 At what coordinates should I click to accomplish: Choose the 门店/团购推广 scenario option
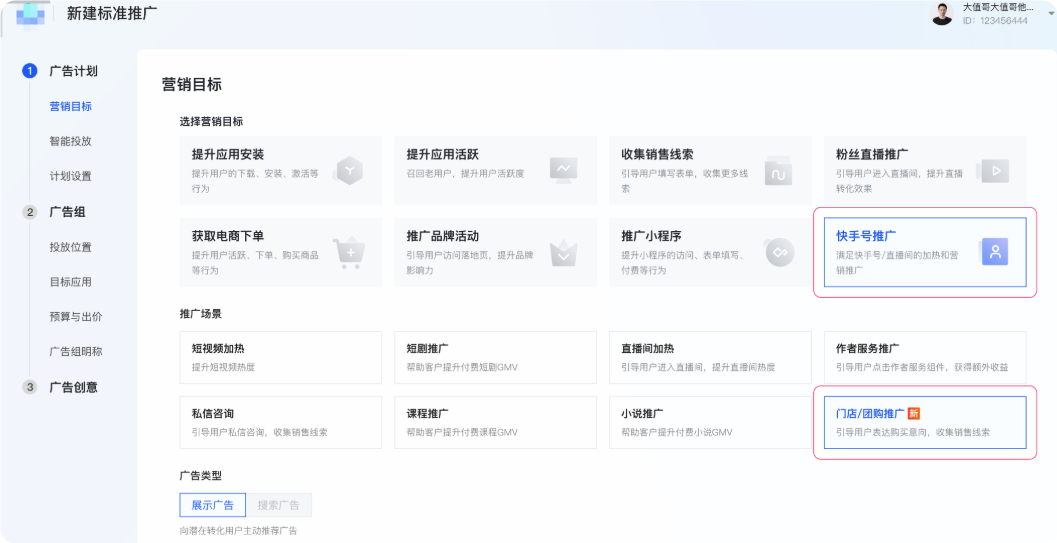[925, 422]
